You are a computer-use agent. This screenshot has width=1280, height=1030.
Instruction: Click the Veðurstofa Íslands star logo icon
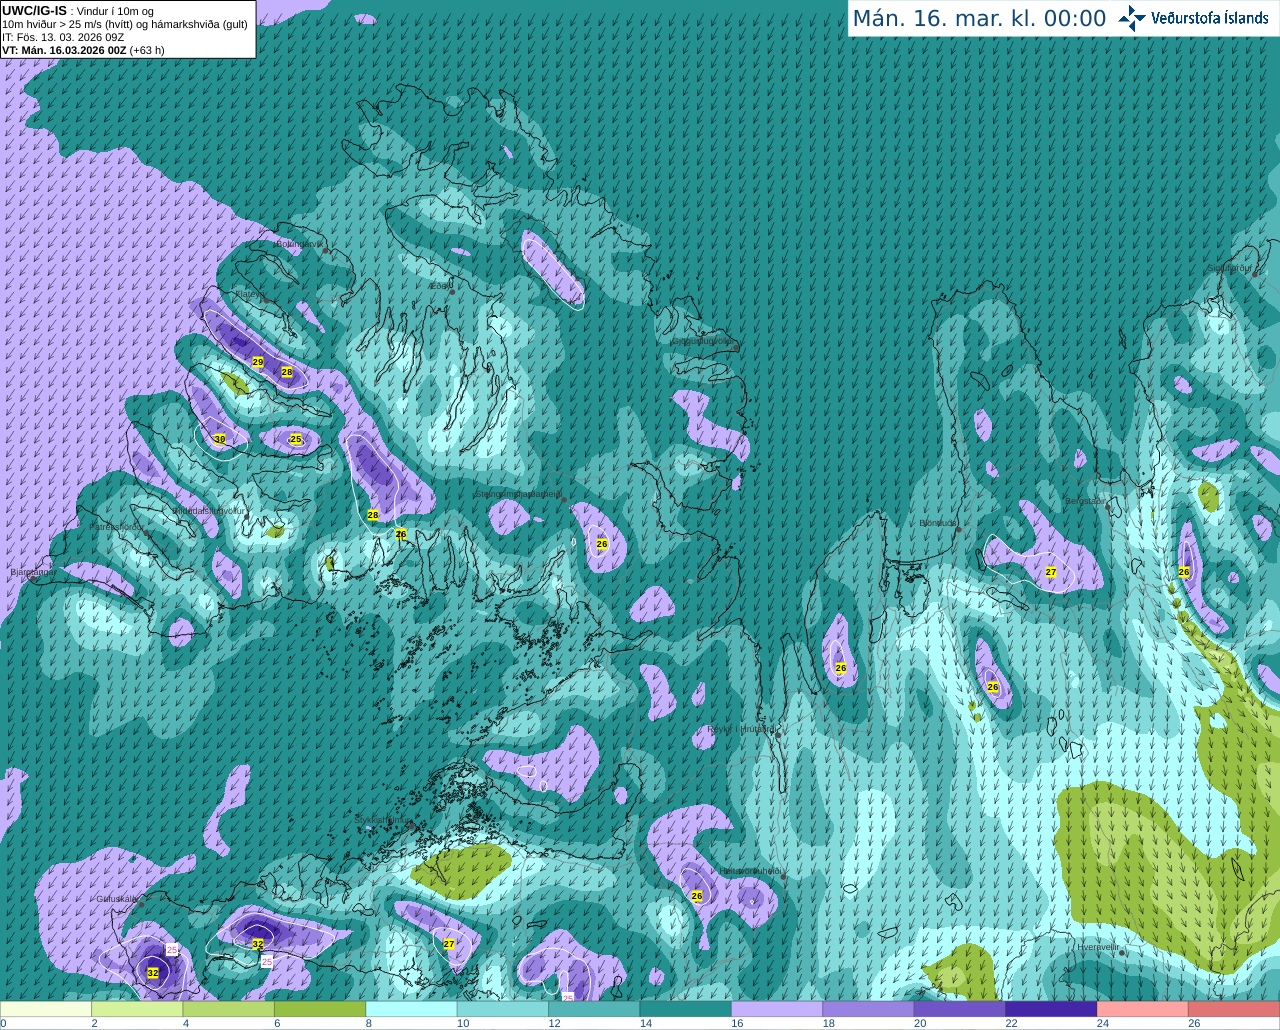point(1132,18)
